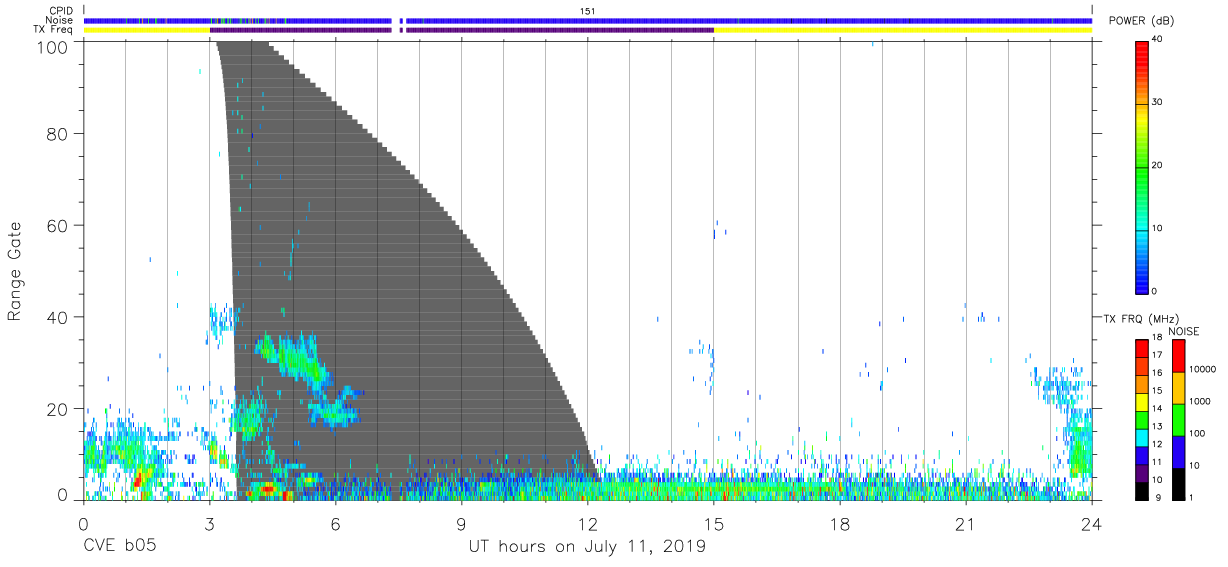
Task: Click the 'CVE b05' radar beam label
Action: 119,547
